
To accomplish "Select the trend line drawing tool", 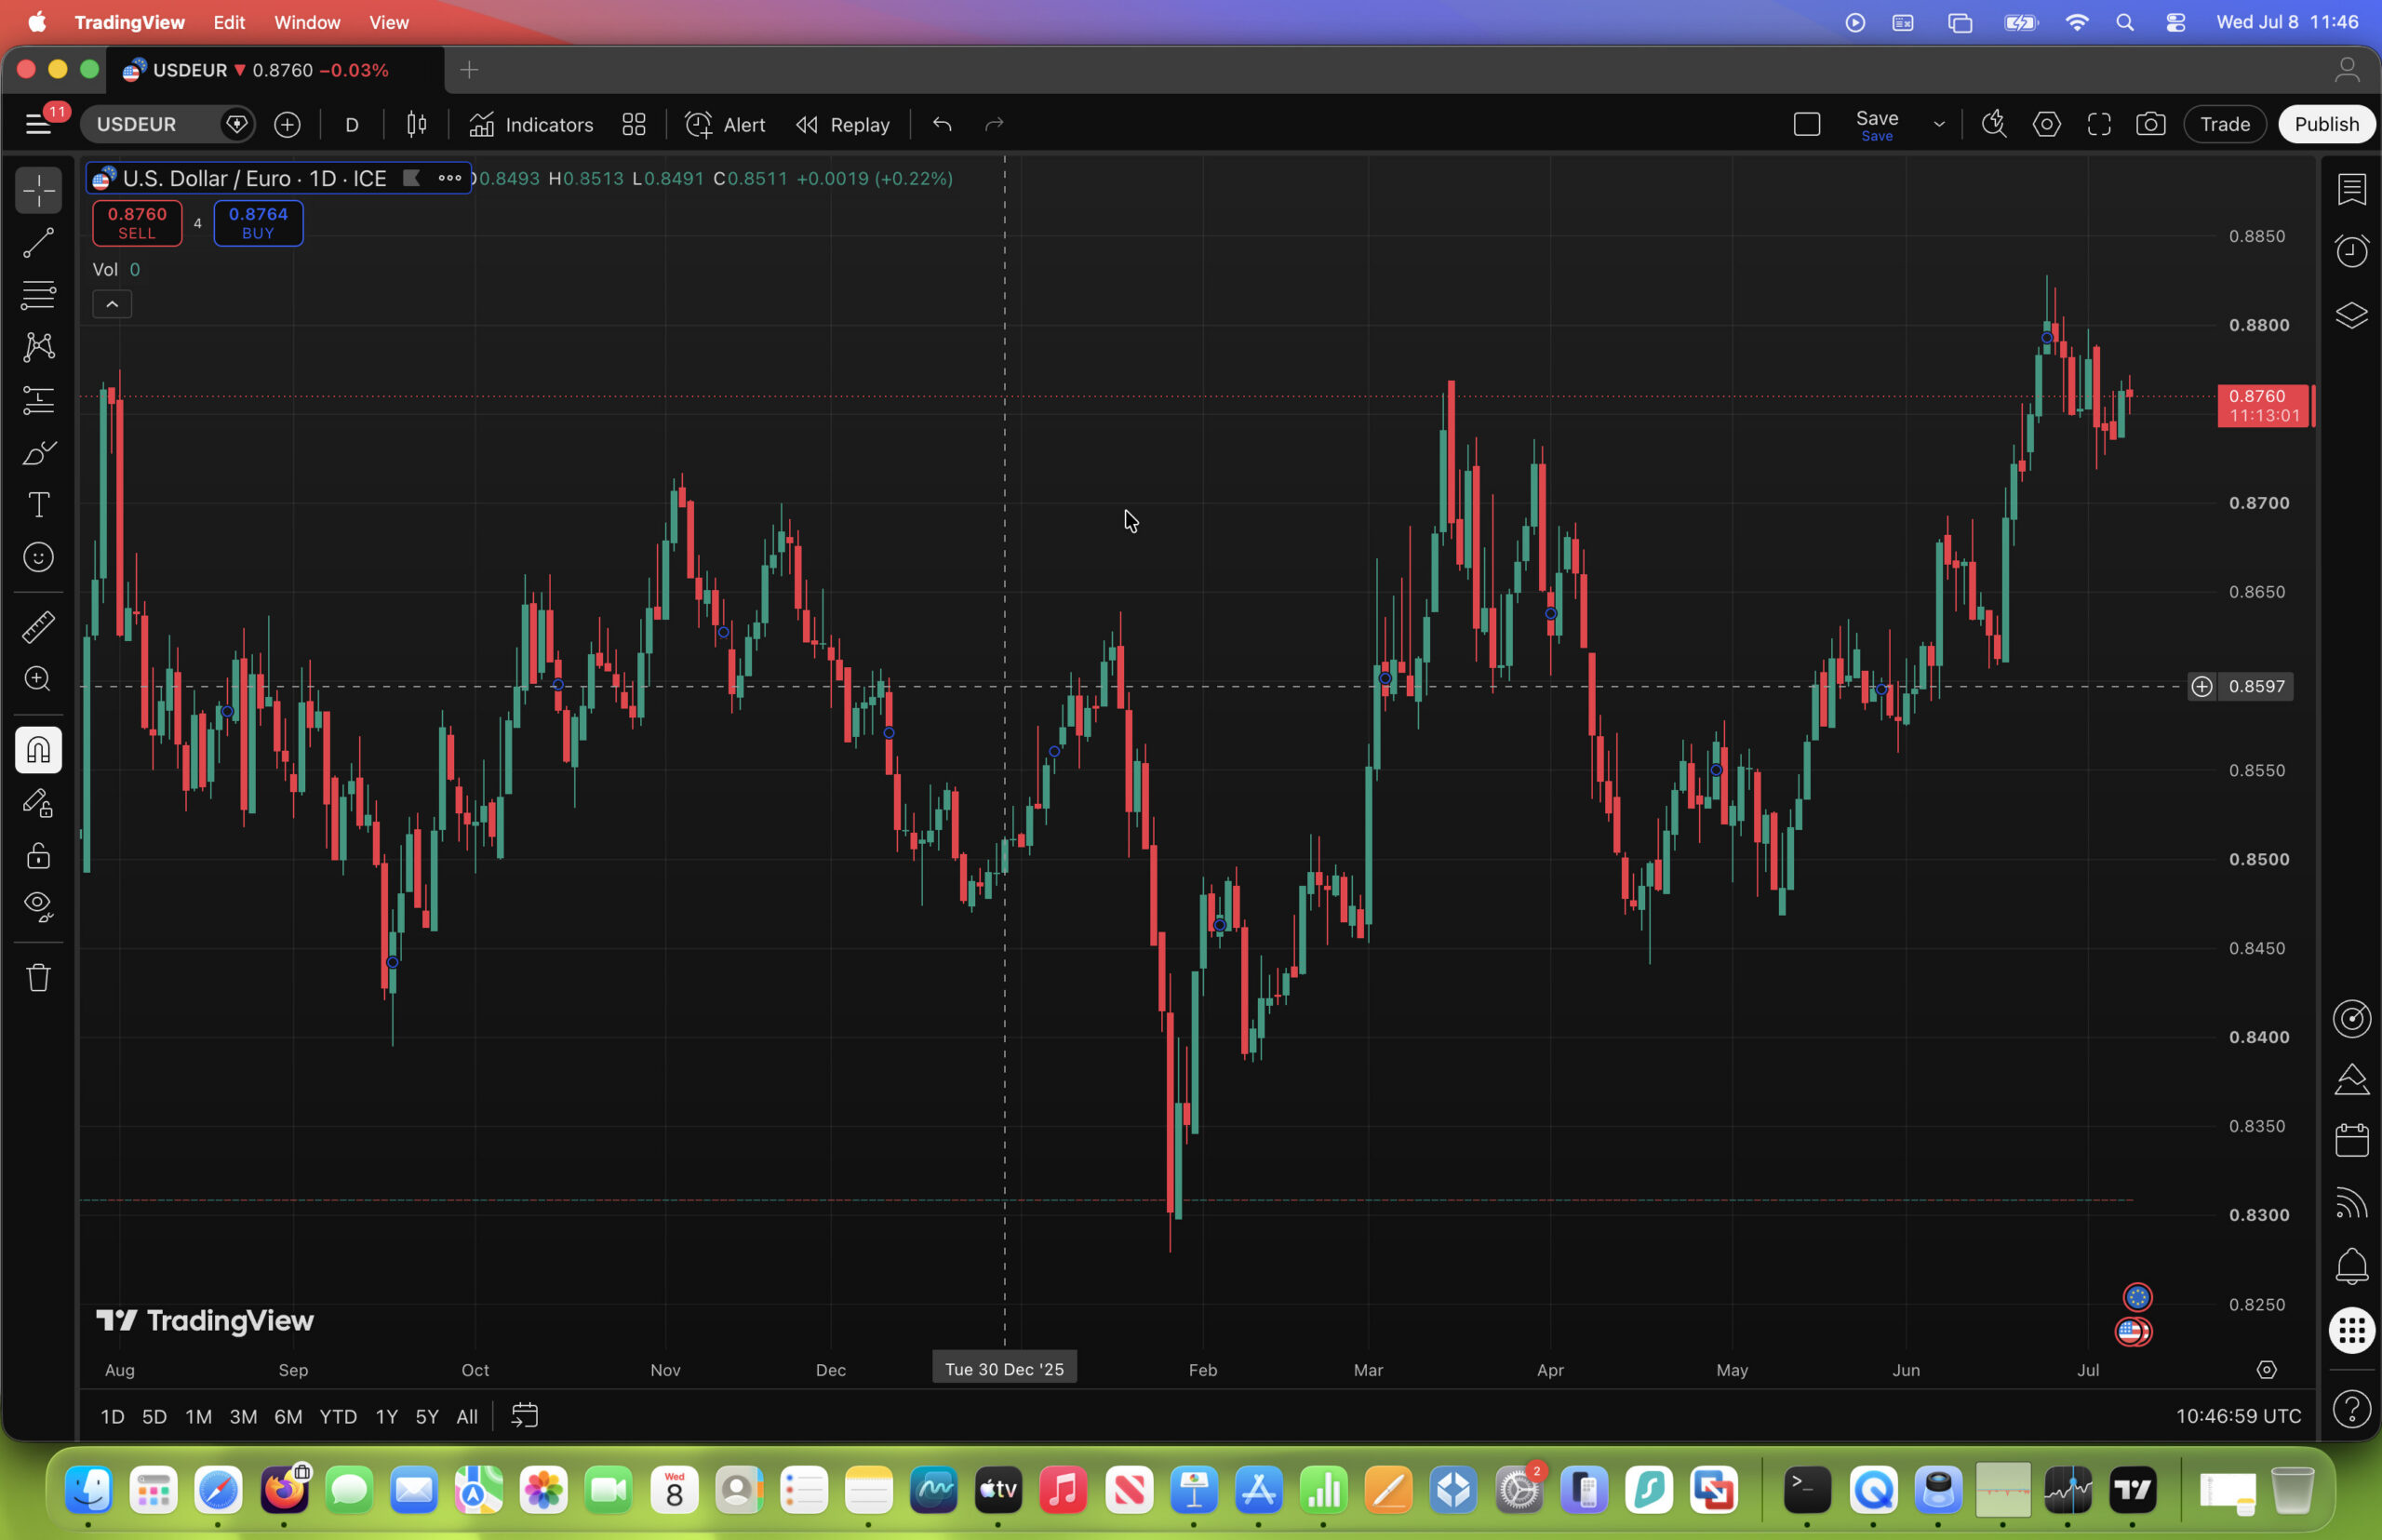I will coord(38,242).
